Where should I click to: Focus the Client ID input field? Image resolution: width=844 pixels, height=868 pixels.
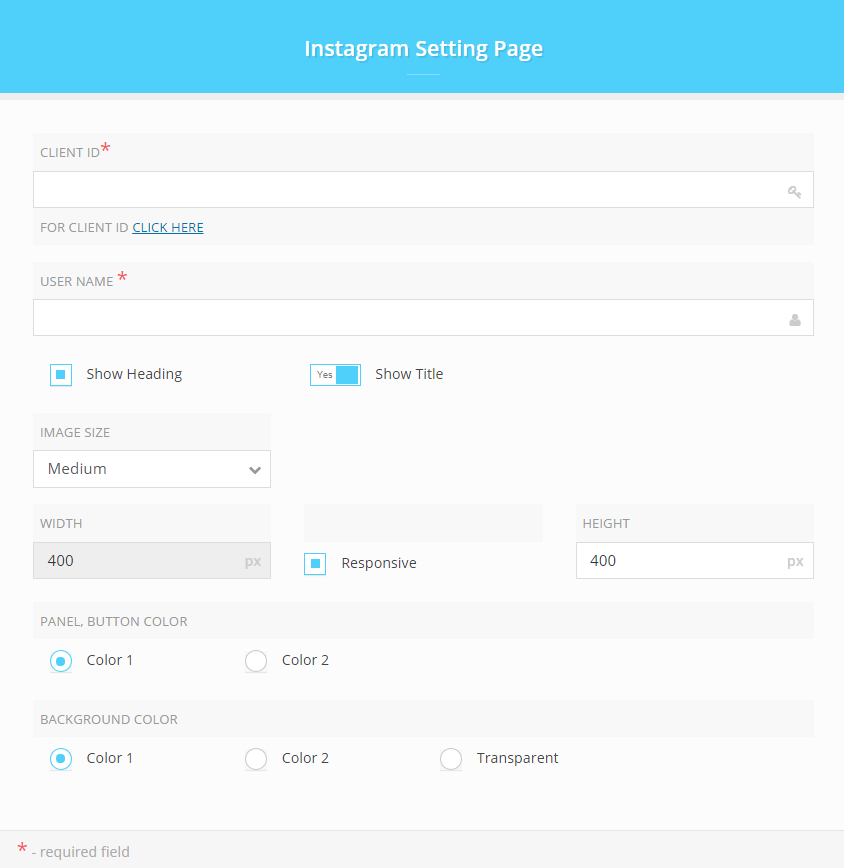[x=423, y=189]
